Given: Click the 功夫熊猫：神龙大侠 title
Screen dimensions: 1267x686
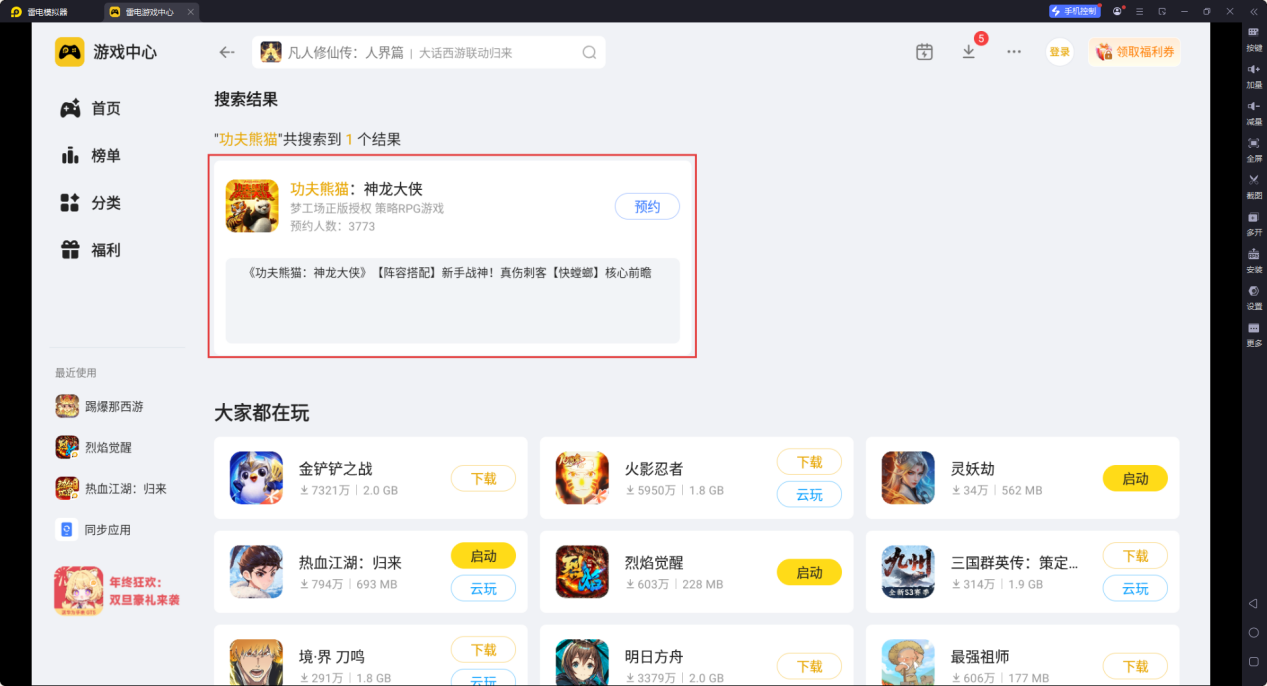Looking at the screenshot, I should [x=357, y=189].
